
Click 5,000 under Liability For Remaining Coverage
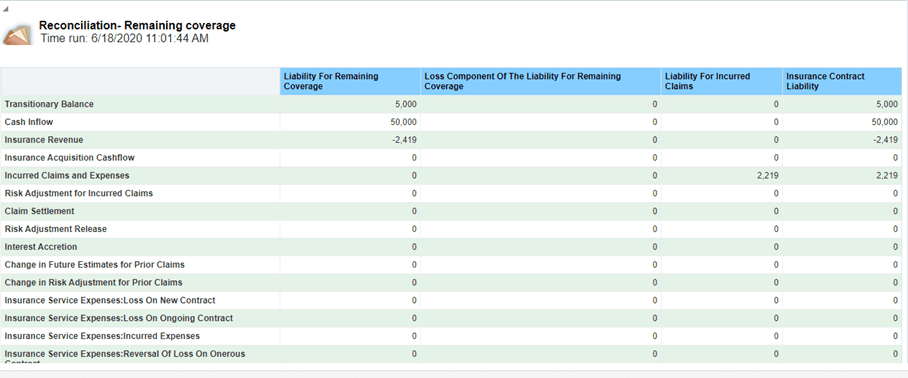406,105
